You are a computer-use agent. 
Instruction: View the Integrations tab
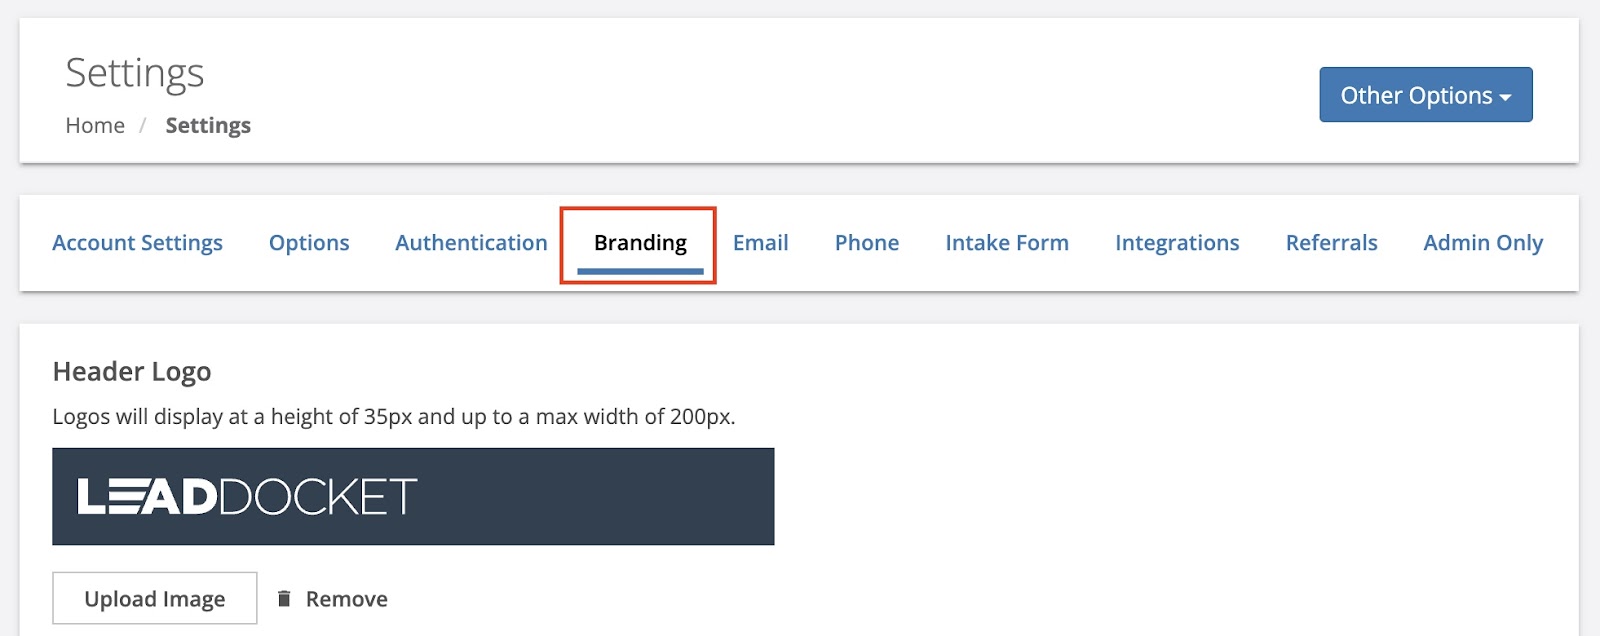pyautogui.click(x=1177, y=243)
